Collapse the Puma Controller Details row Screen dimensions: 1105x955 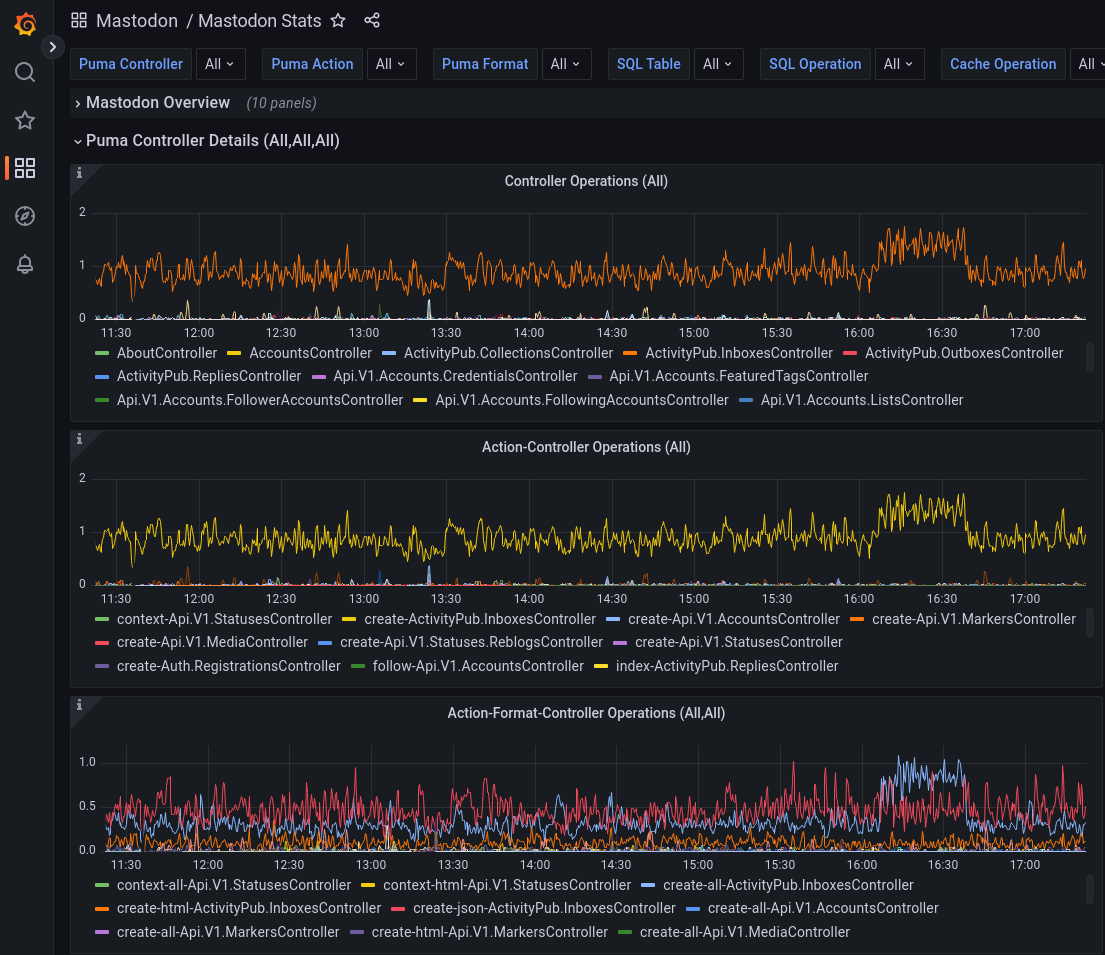(212, 141)
